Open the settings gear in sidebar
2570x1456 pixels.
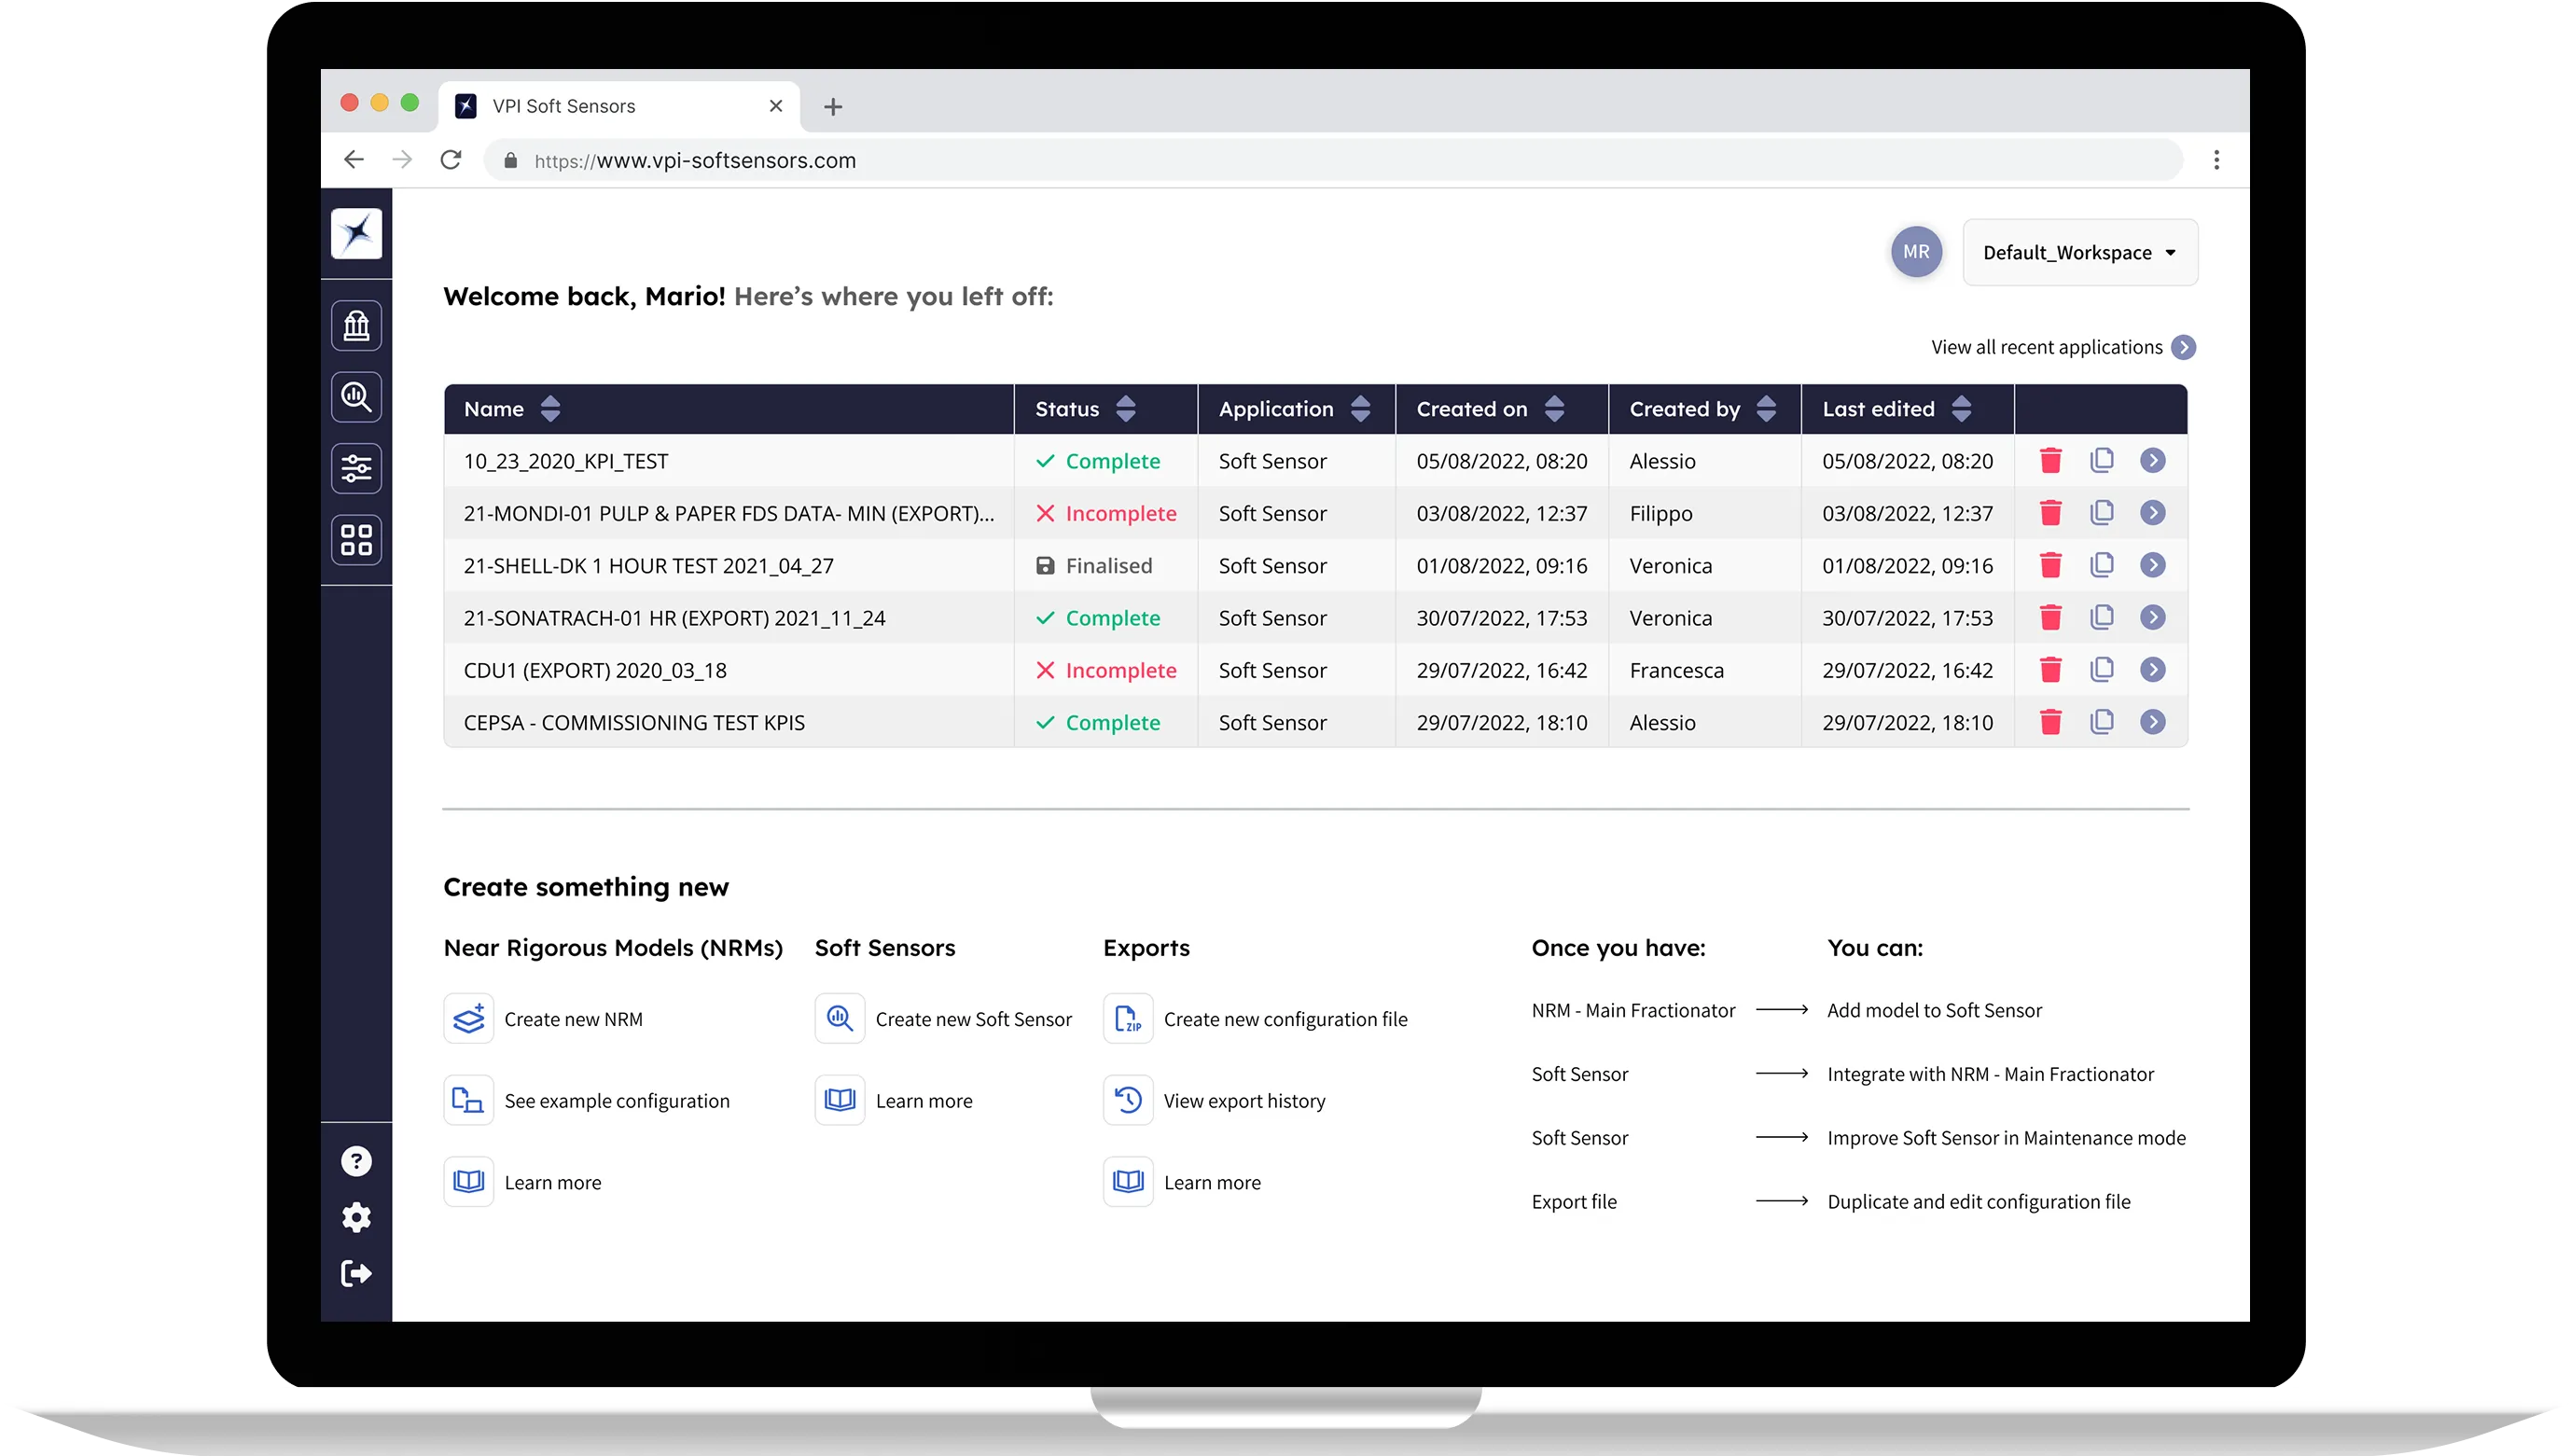click(356, 1218)
